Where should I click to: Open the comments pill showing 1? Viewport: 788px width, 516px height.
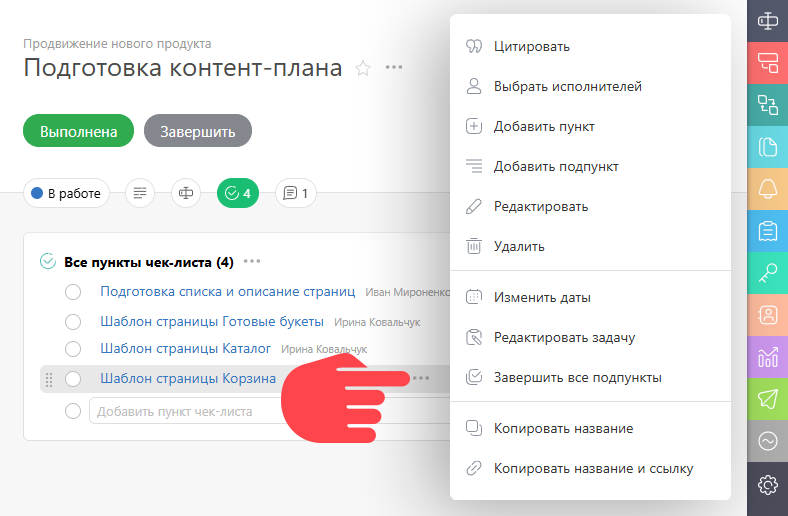(296, 193)
